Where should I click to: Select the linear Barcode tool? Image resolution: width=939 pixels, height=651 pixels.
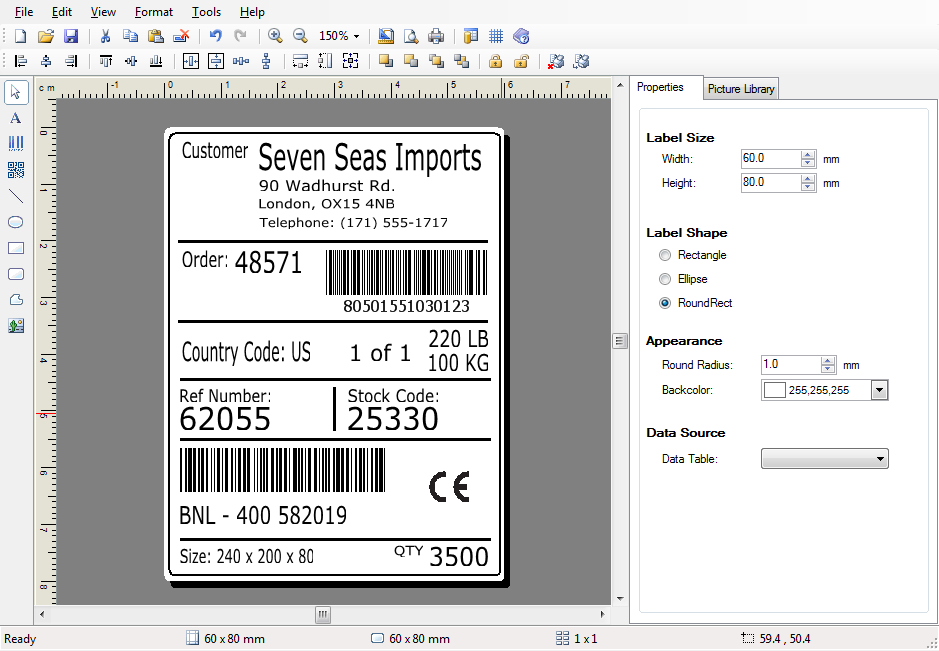[15, 144]
